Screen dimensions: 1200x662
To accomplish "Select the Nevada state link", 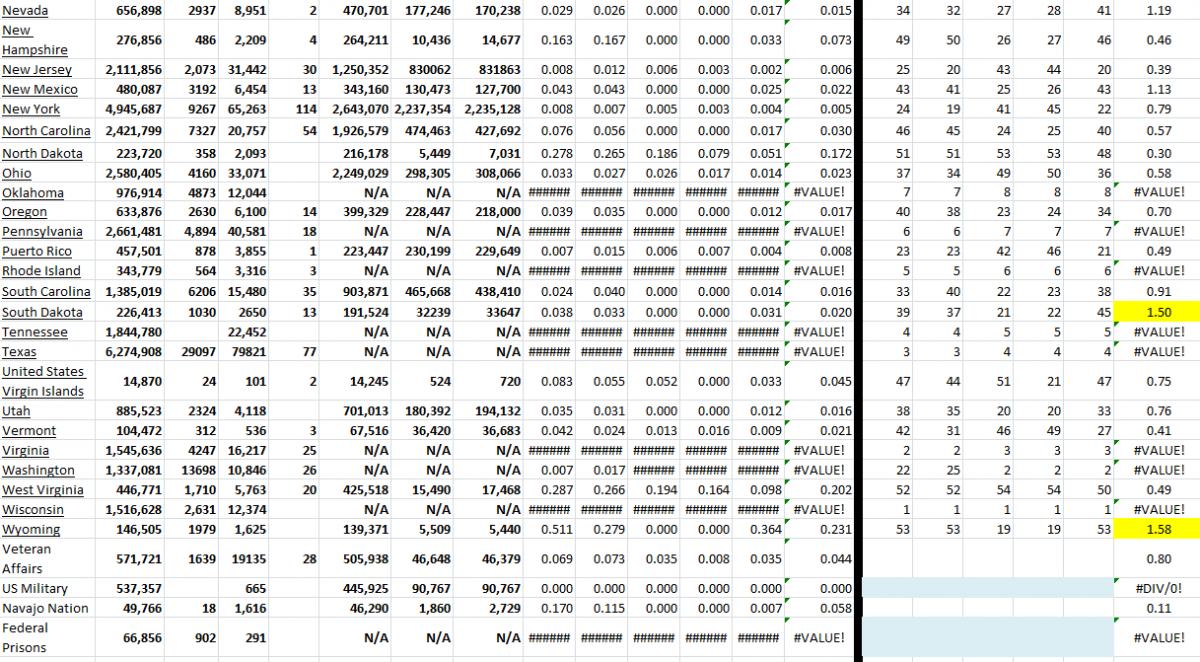I will (x=25, y=11).
